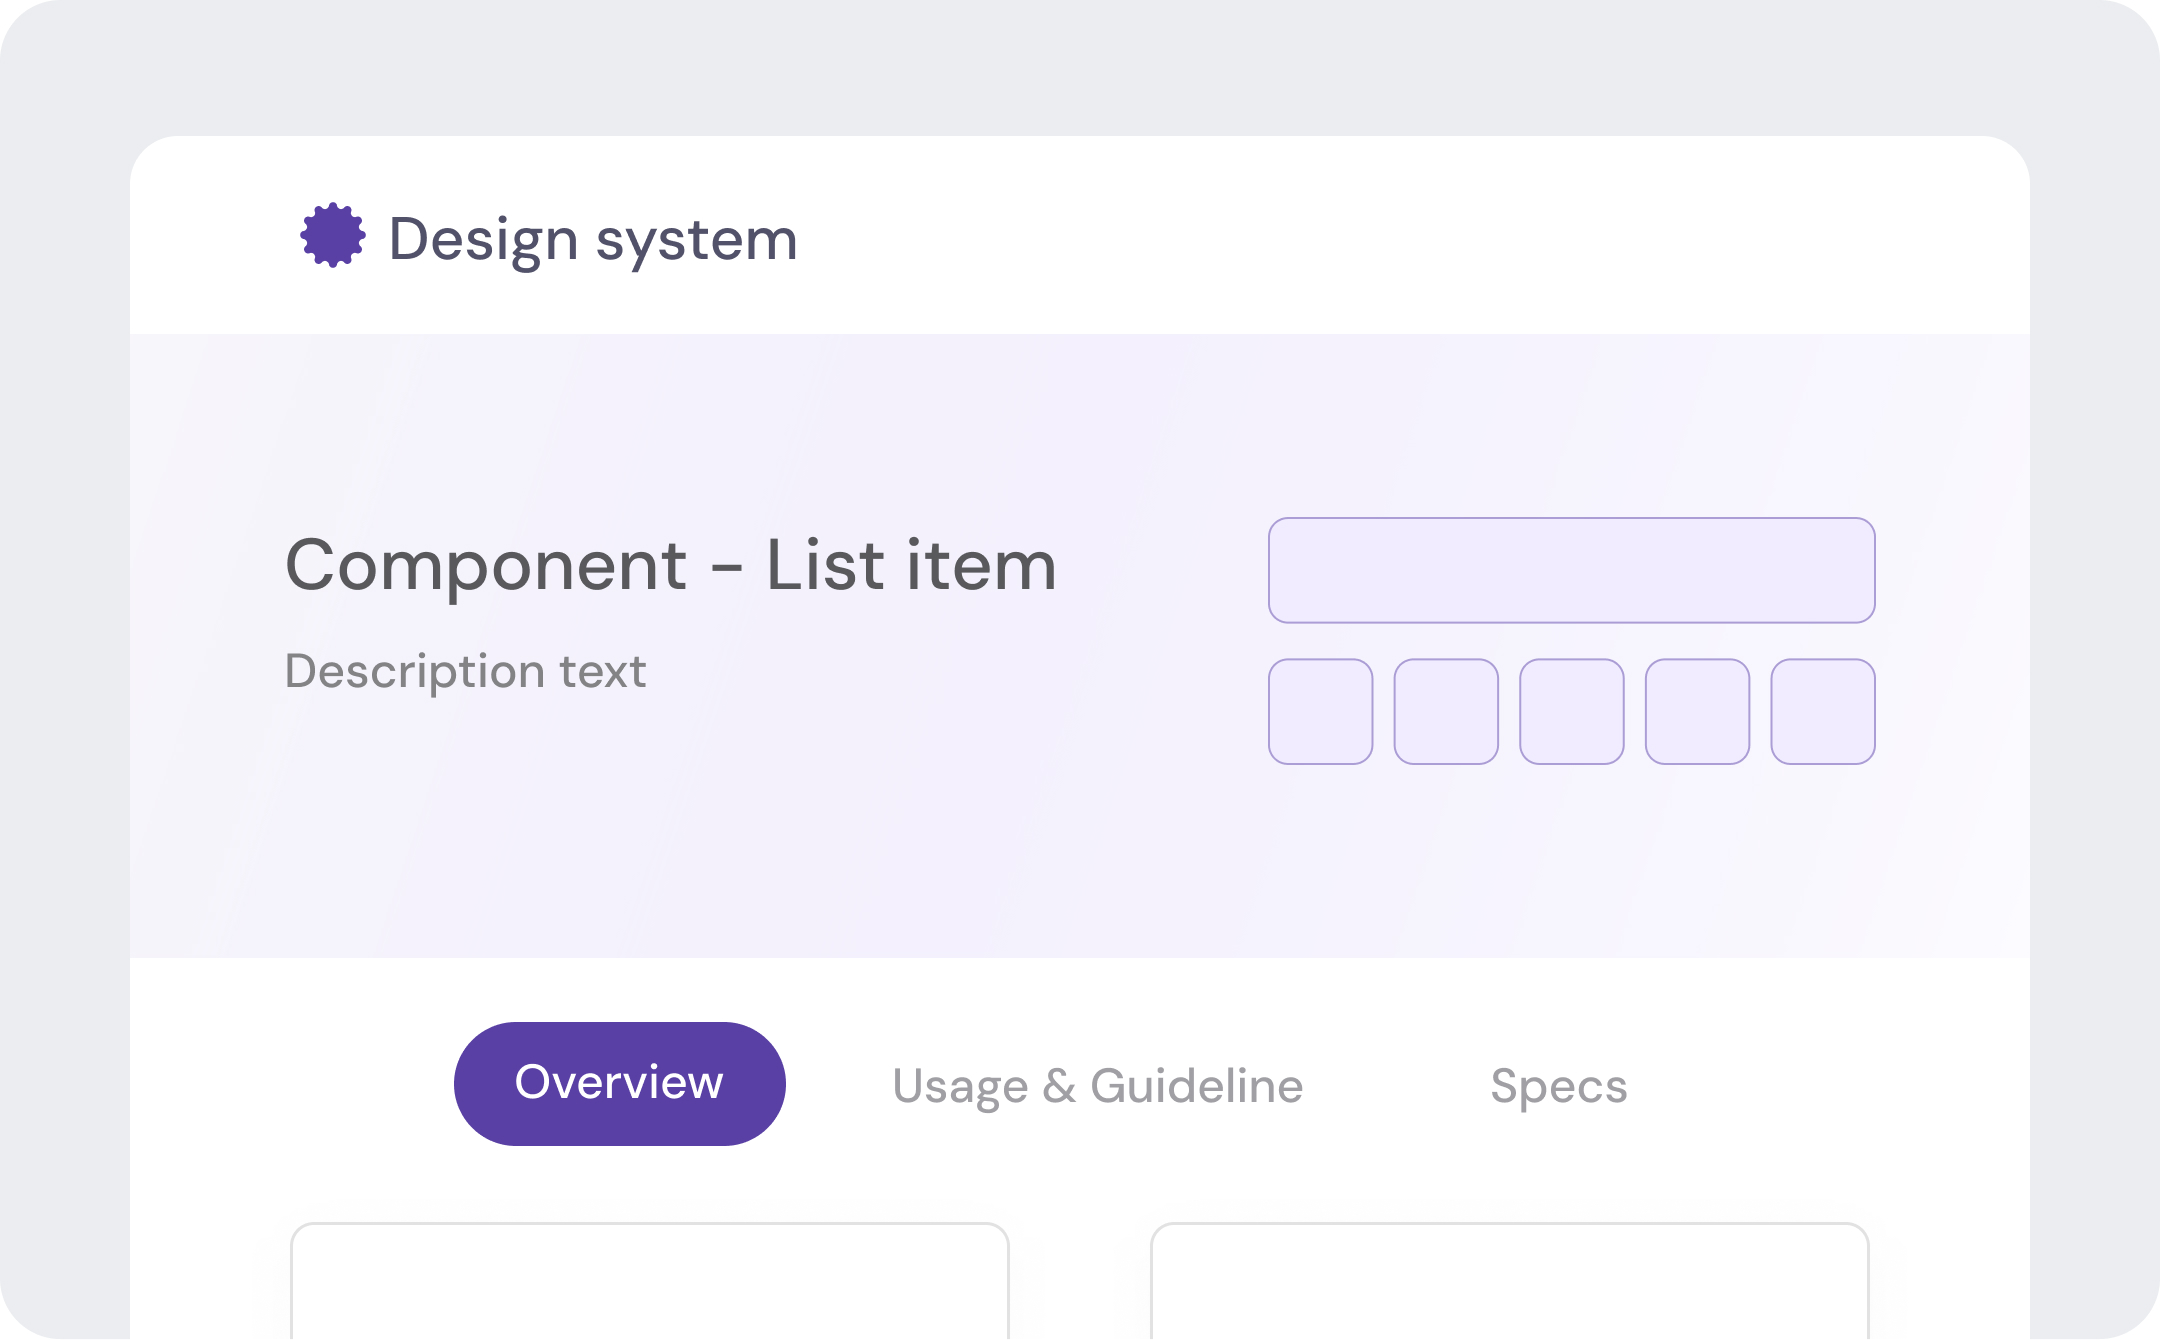Select the first small square placeholder
This screenshot has width=2160, height=1340.
coord(1320,711)
